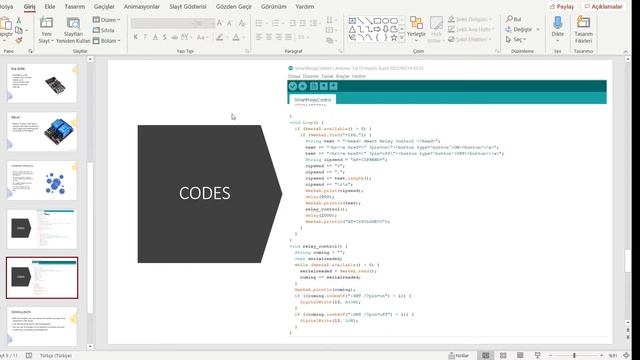Screen dimensions: 640x360
Task: Select the Format Painter brush icon
Action: 19,40
